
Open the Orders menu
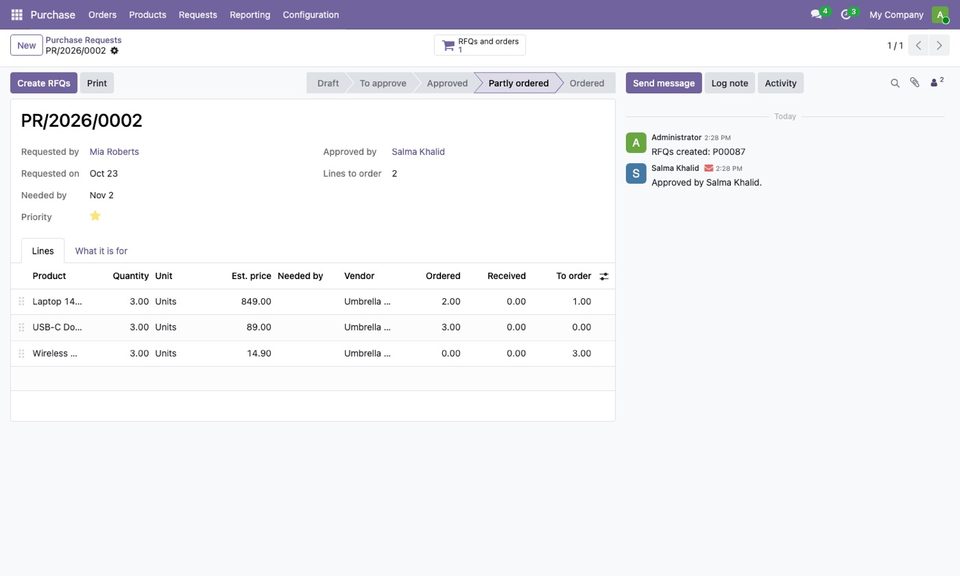click(102, 15)
